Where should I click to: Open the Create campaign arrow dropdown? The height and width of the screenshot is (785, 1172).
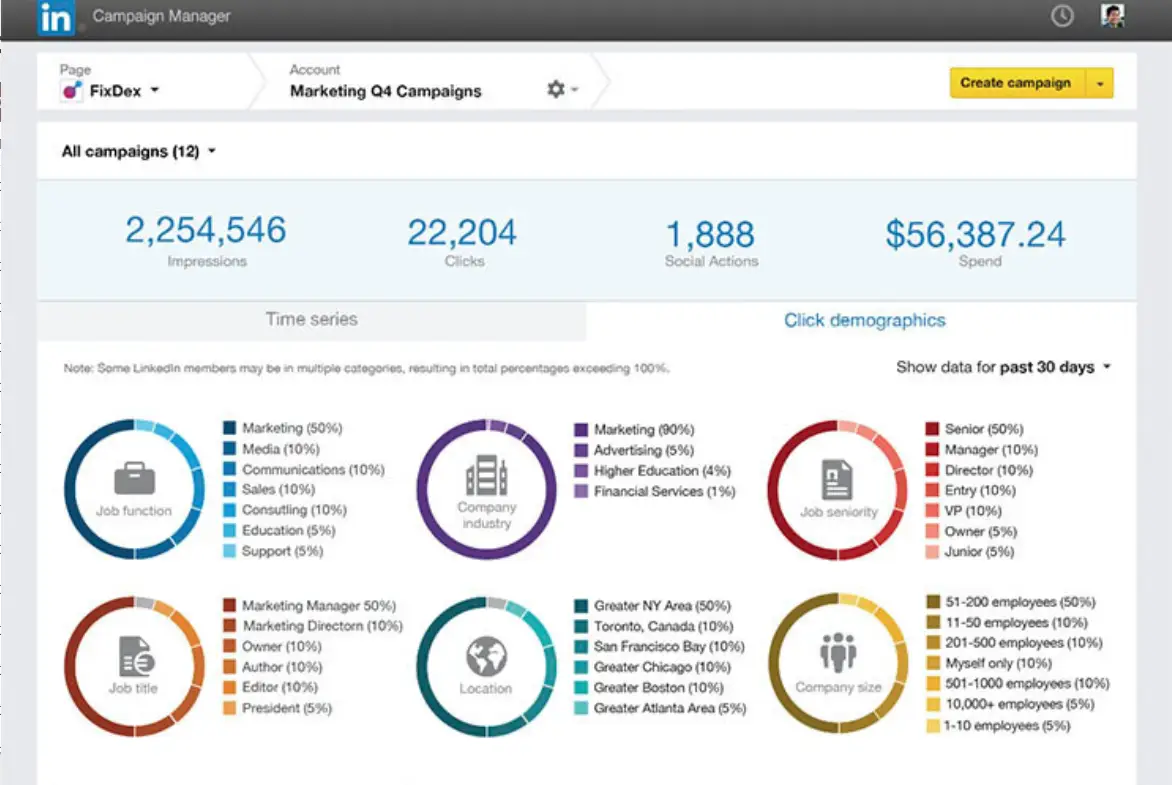[1100, 84]
